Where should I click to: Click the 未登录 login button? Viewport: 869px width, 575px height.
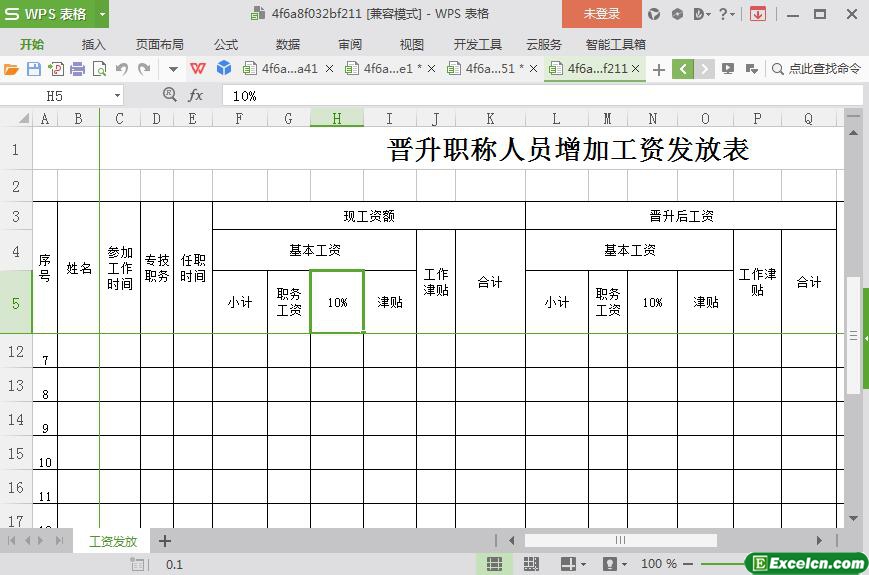click(601, 14)
